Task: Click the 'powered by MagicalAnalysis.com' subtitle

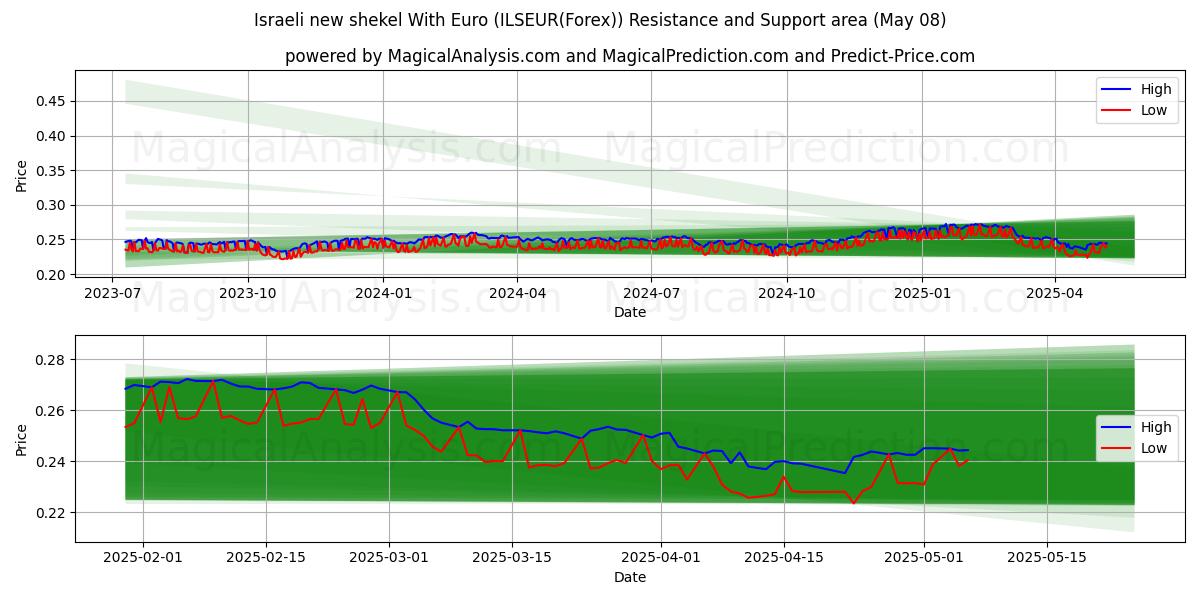Action: (630, 56)
